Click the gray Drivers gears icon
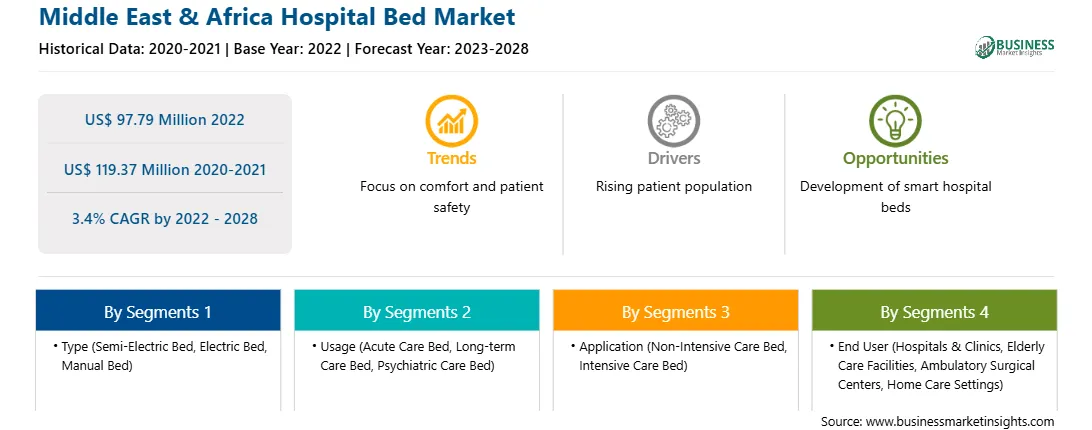Screen dimensions: 1092x430 click(x=673, y=121)
